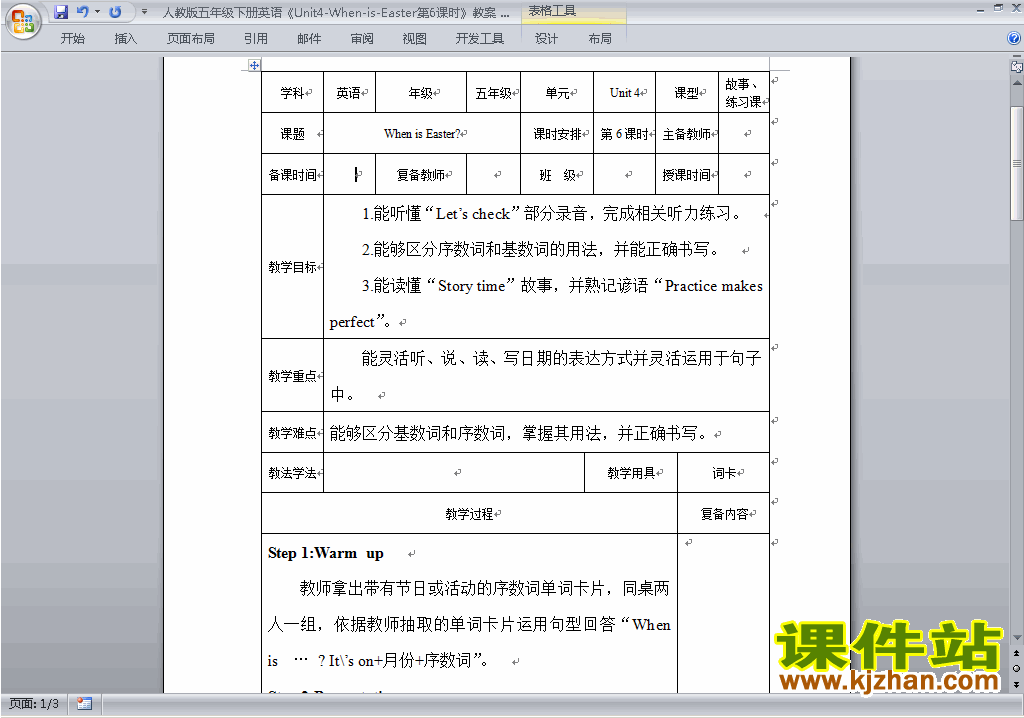Open Customize Quick Access Toolbar dropdown
Image resolution: width=1024 pixels, height=718 pixels.
[x=144, y=12]
